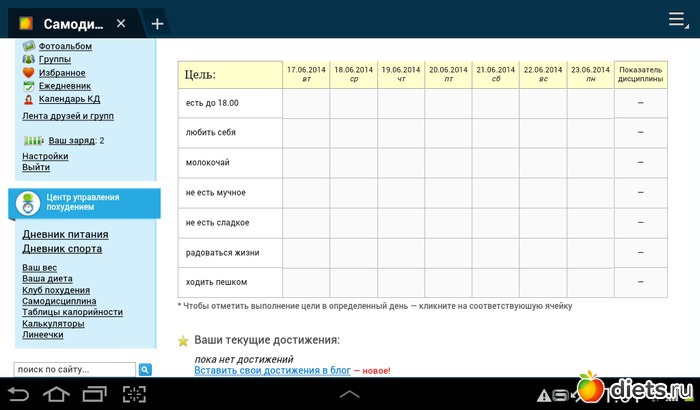Mark 'есть до 18.00' cell for 17.06.2014
Screen dimensions: 700x410
pos(306,103)
